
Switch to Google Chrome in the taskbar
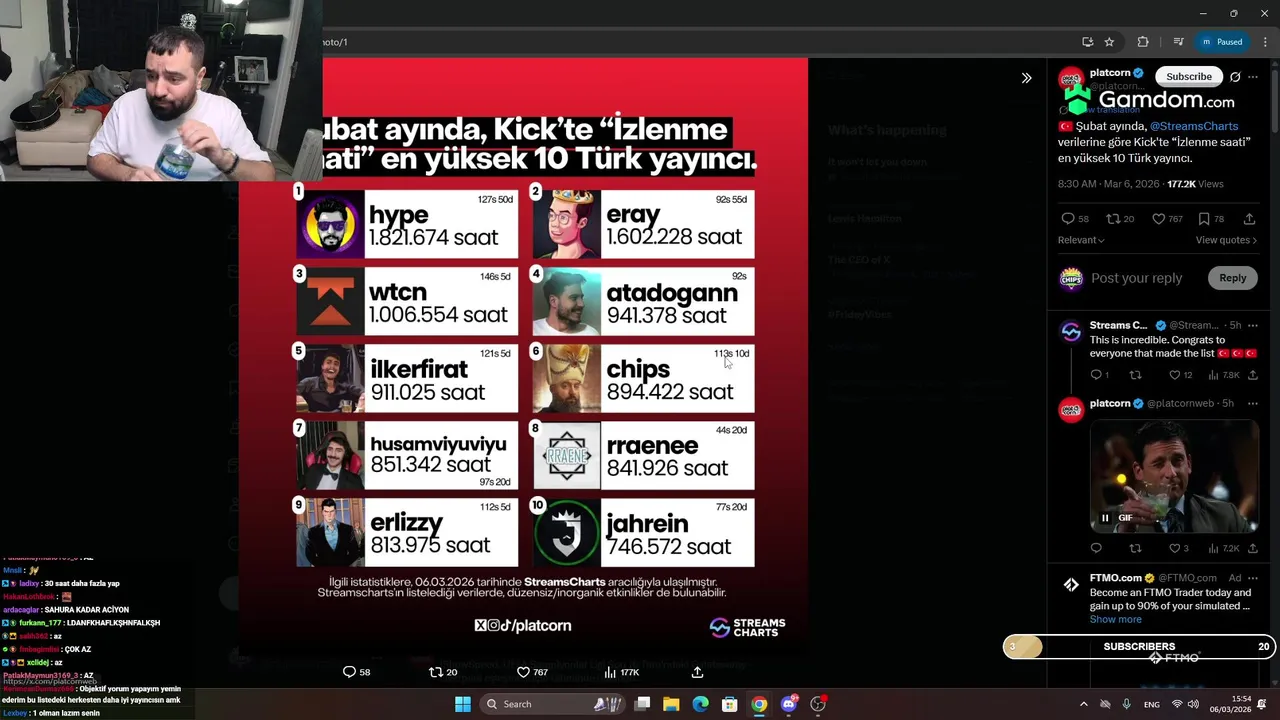(x=759, y=704)
